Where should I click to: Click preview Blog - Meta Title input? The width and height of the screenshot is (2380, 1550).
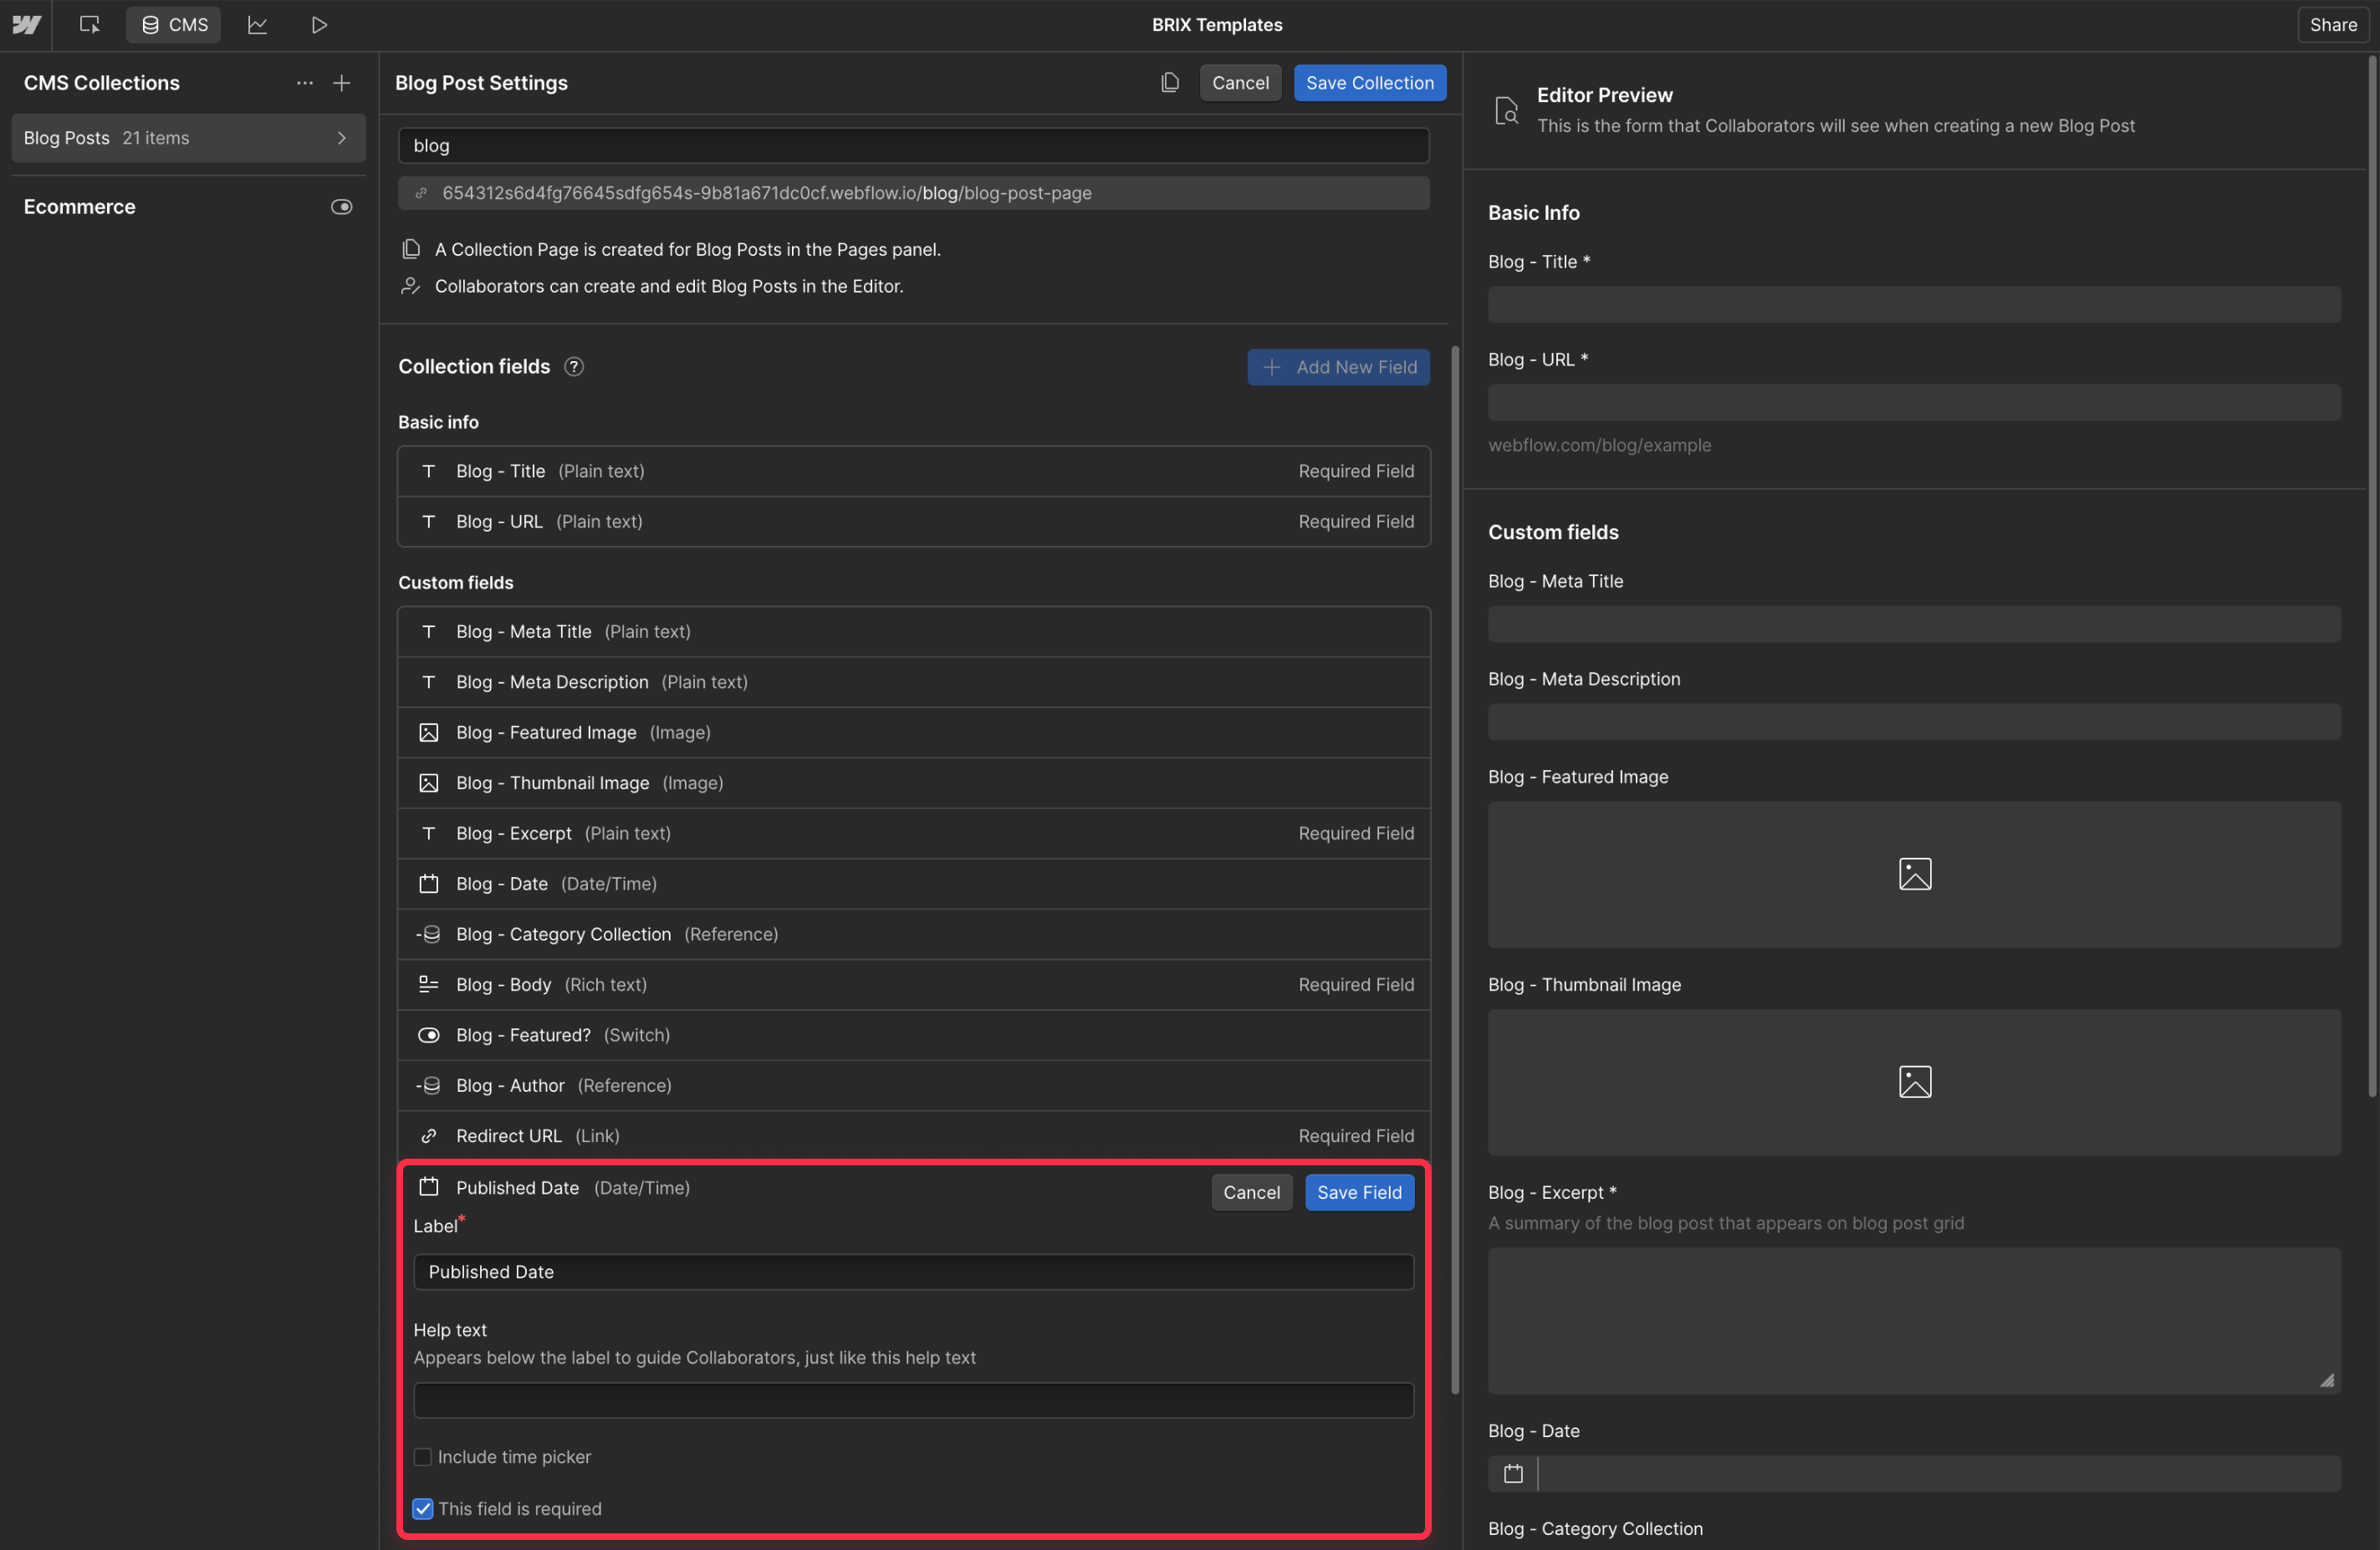pos(1913,625)
